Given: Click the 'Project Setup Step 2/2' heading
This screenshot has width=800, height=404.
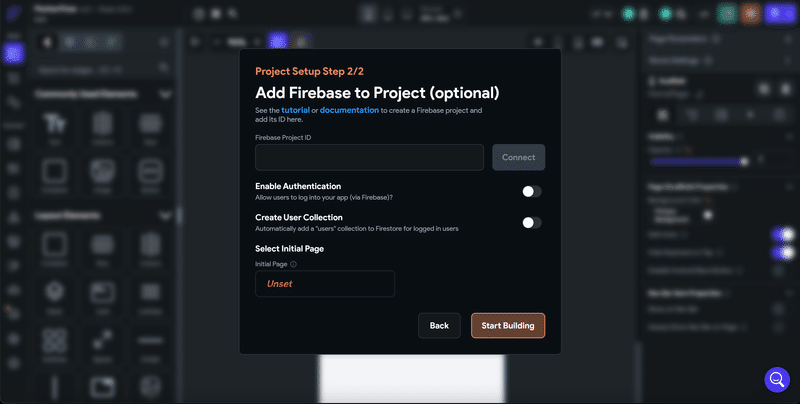Looking at the screenshot, I should [310, 71].
